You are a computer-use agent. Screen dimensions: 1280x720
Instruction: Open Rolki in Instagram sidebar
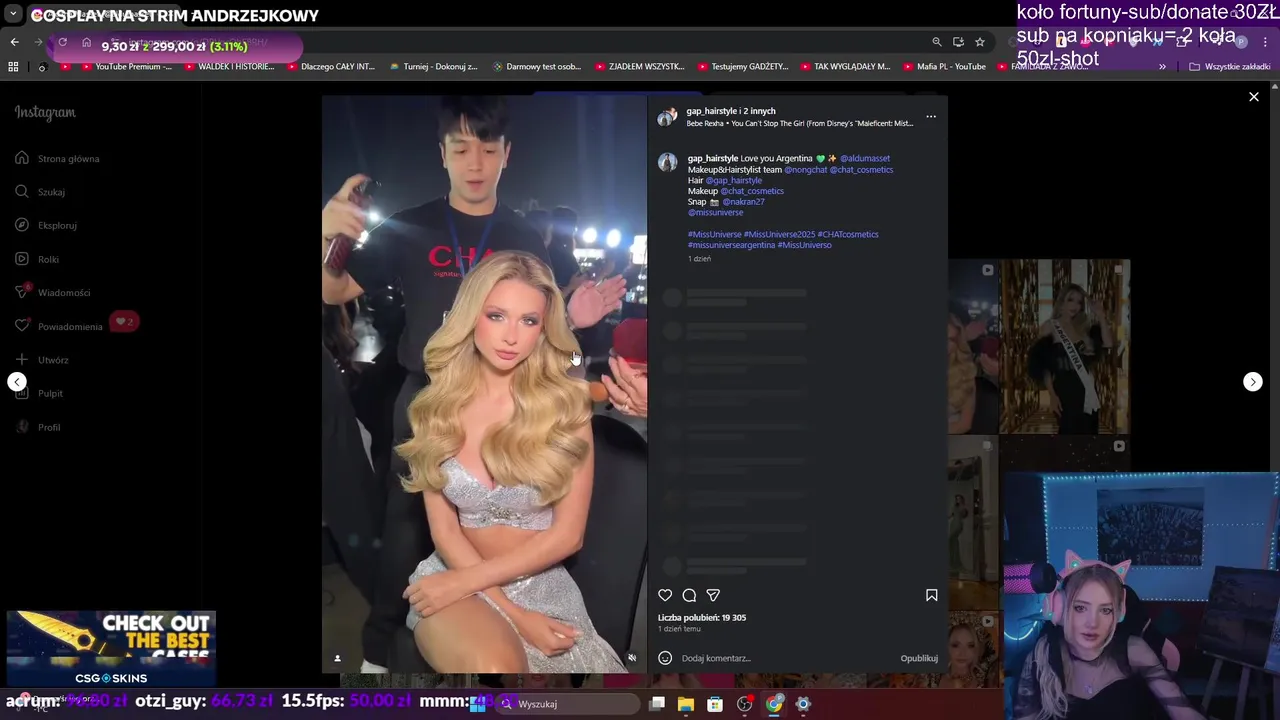pos(38,259)
